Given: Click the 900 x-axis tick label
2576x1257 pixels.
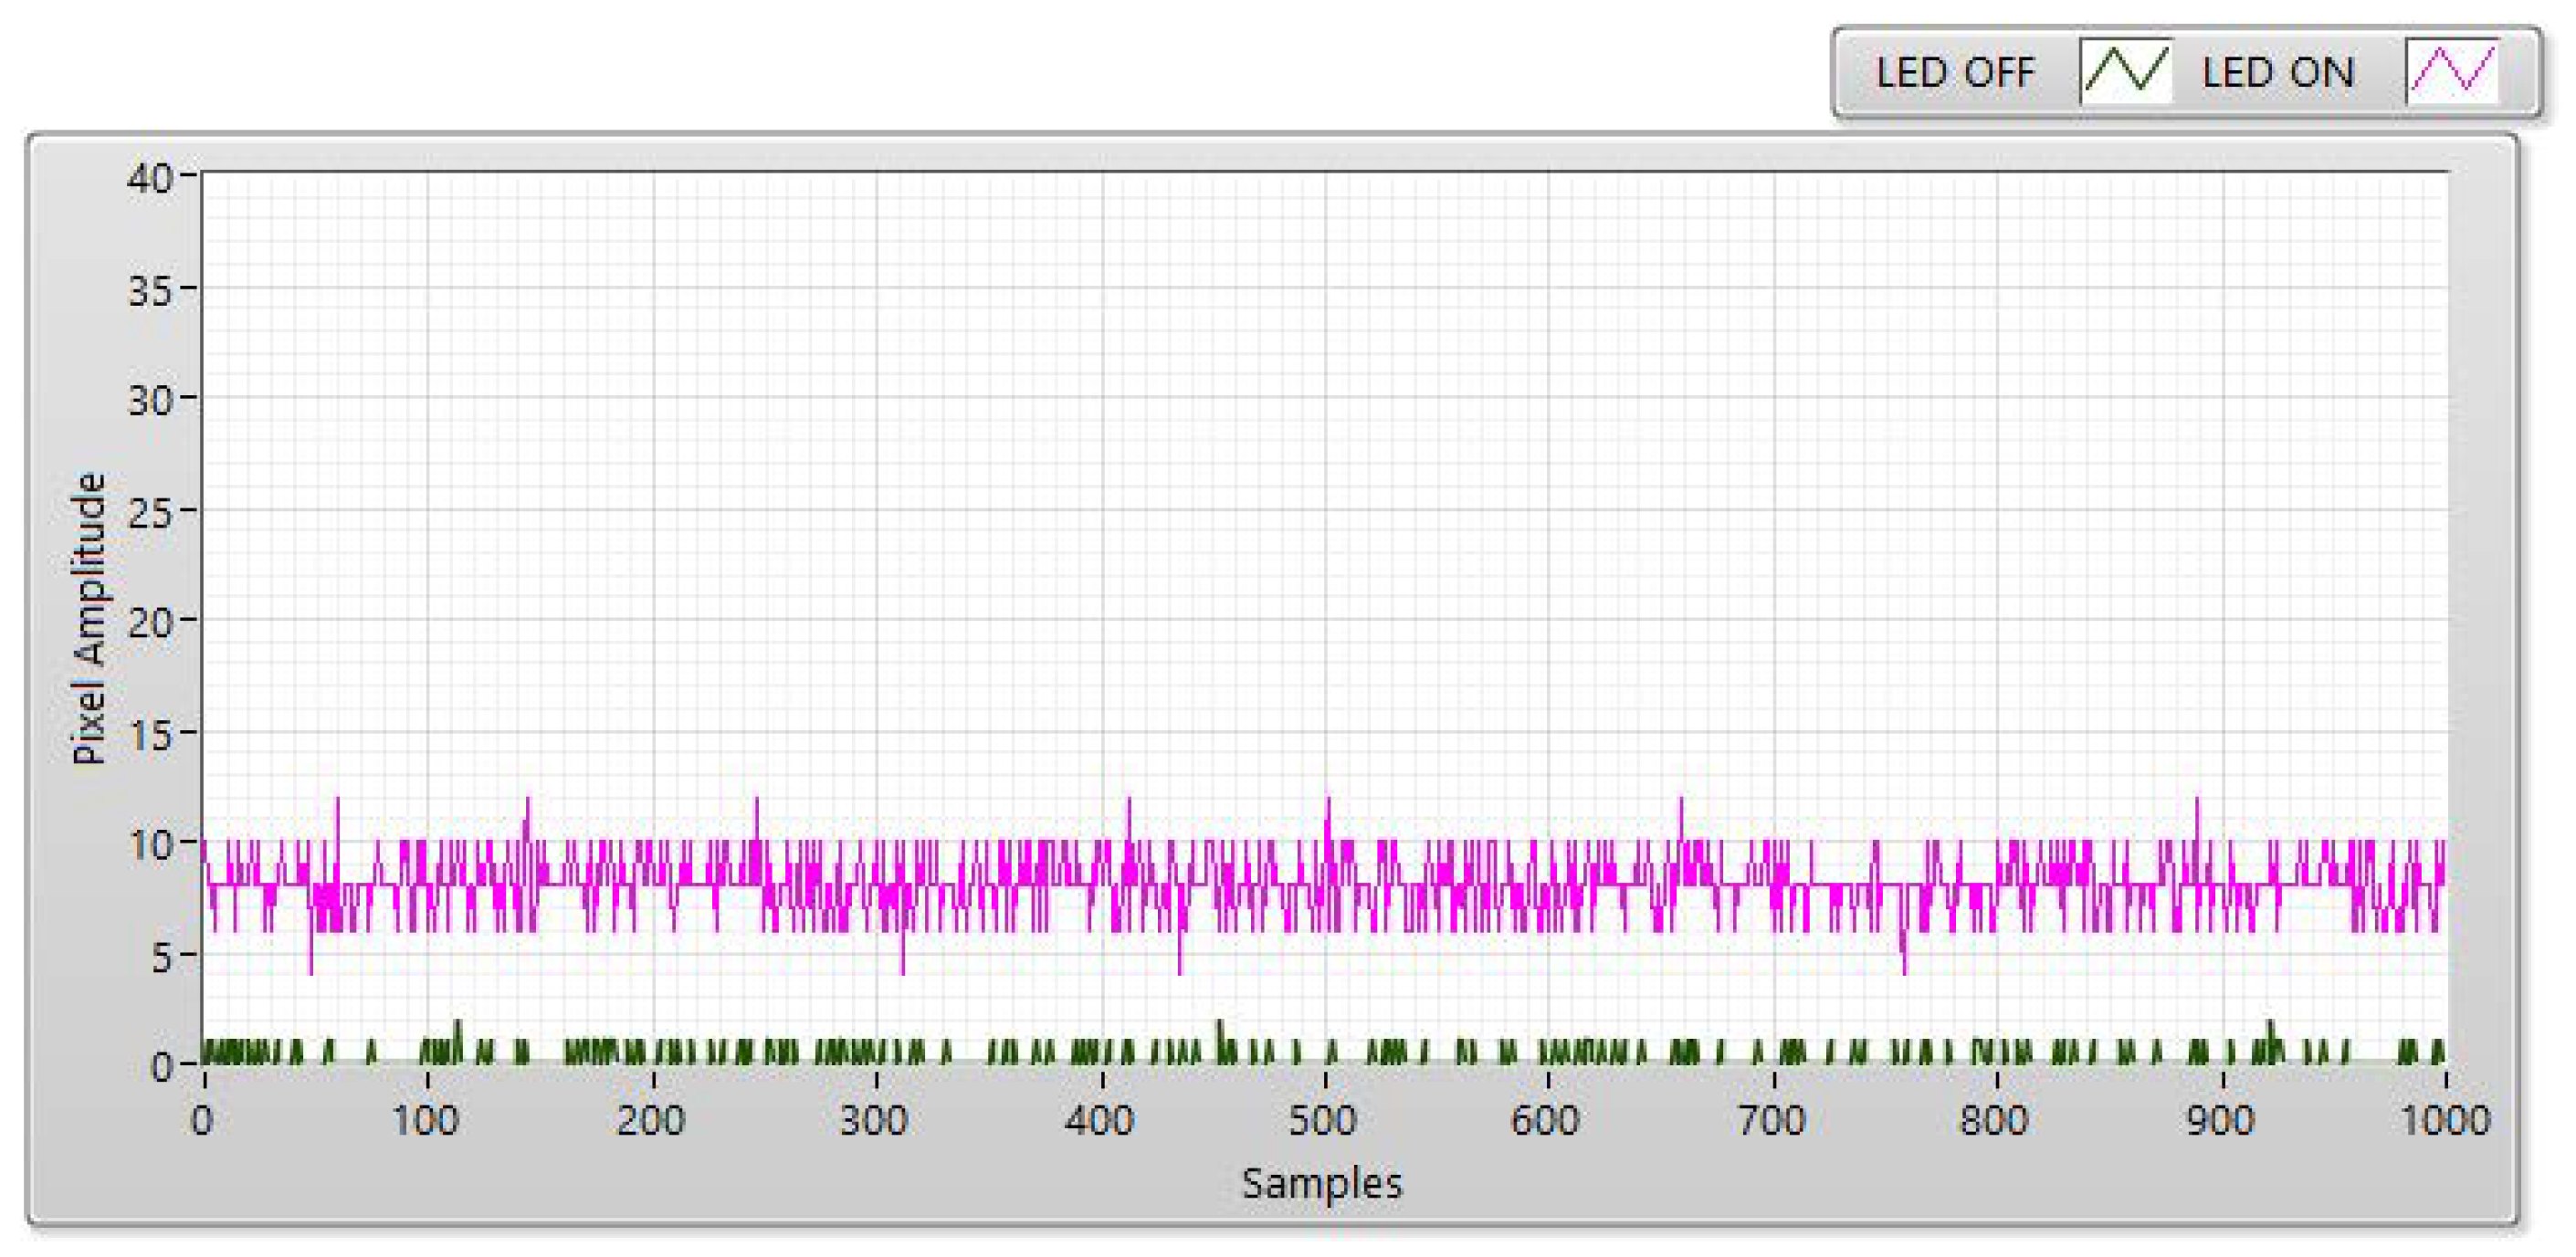Looking at the screenshot, I should coord(2220,1120).
